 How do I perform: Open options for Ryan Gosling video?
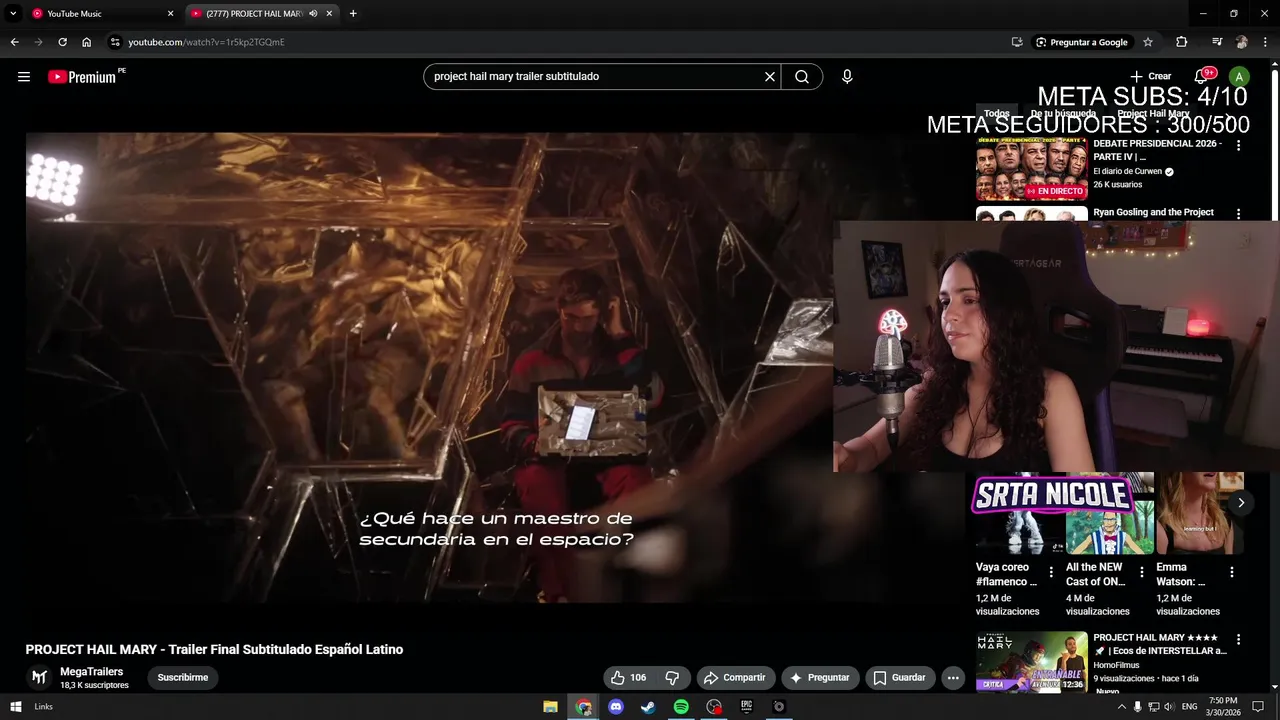click(1239, 214)
